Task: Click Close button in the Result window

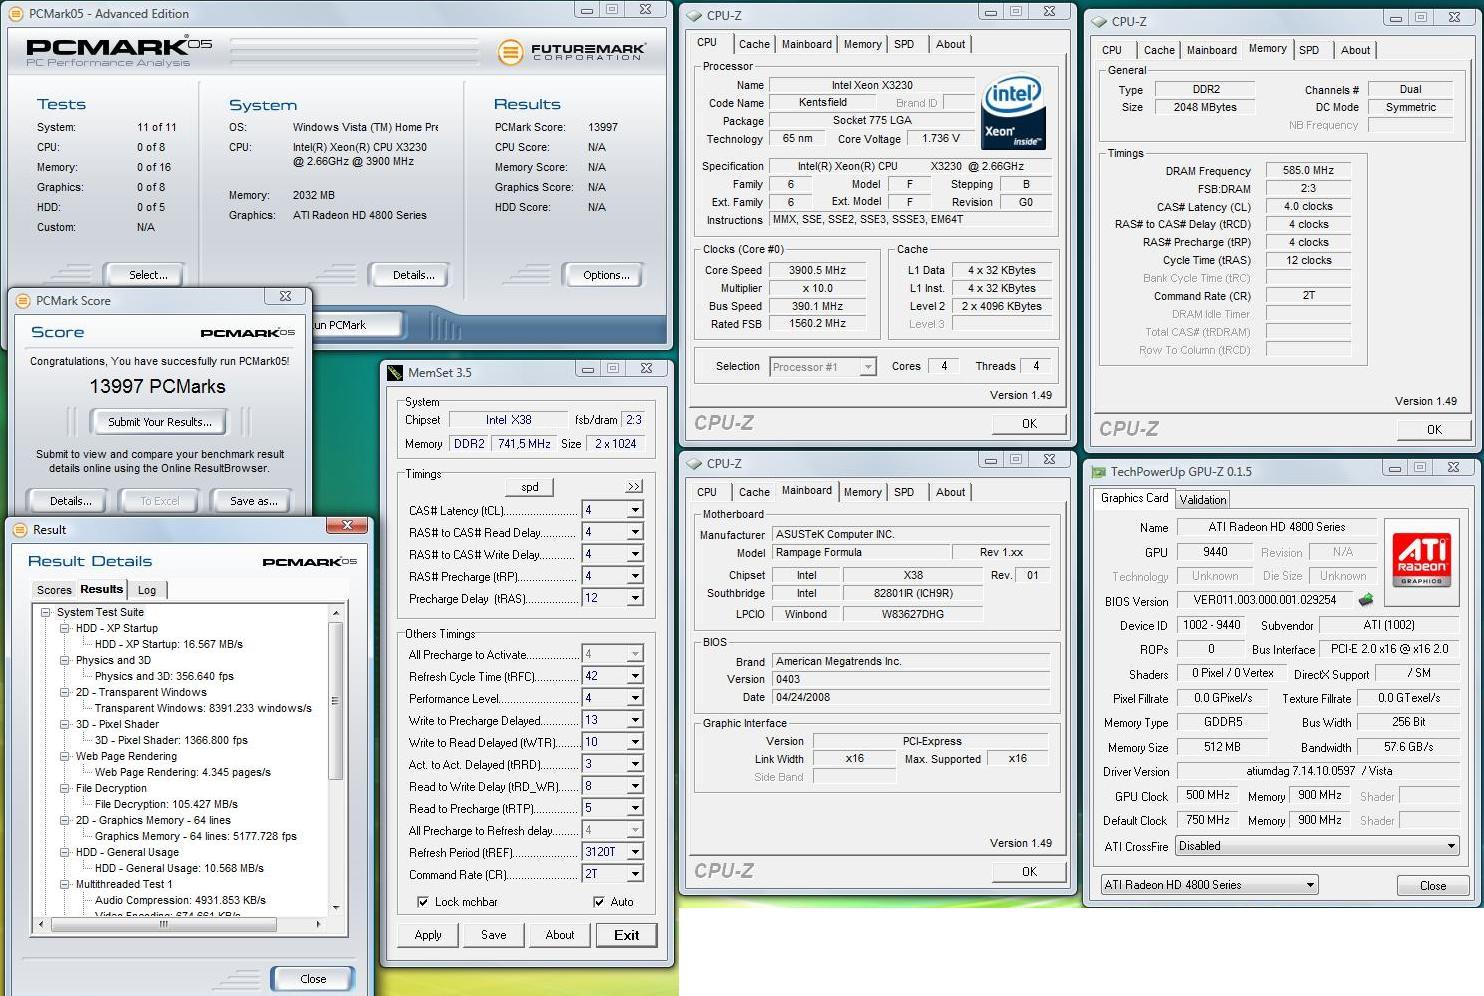Action: click(x=313, y=979)
